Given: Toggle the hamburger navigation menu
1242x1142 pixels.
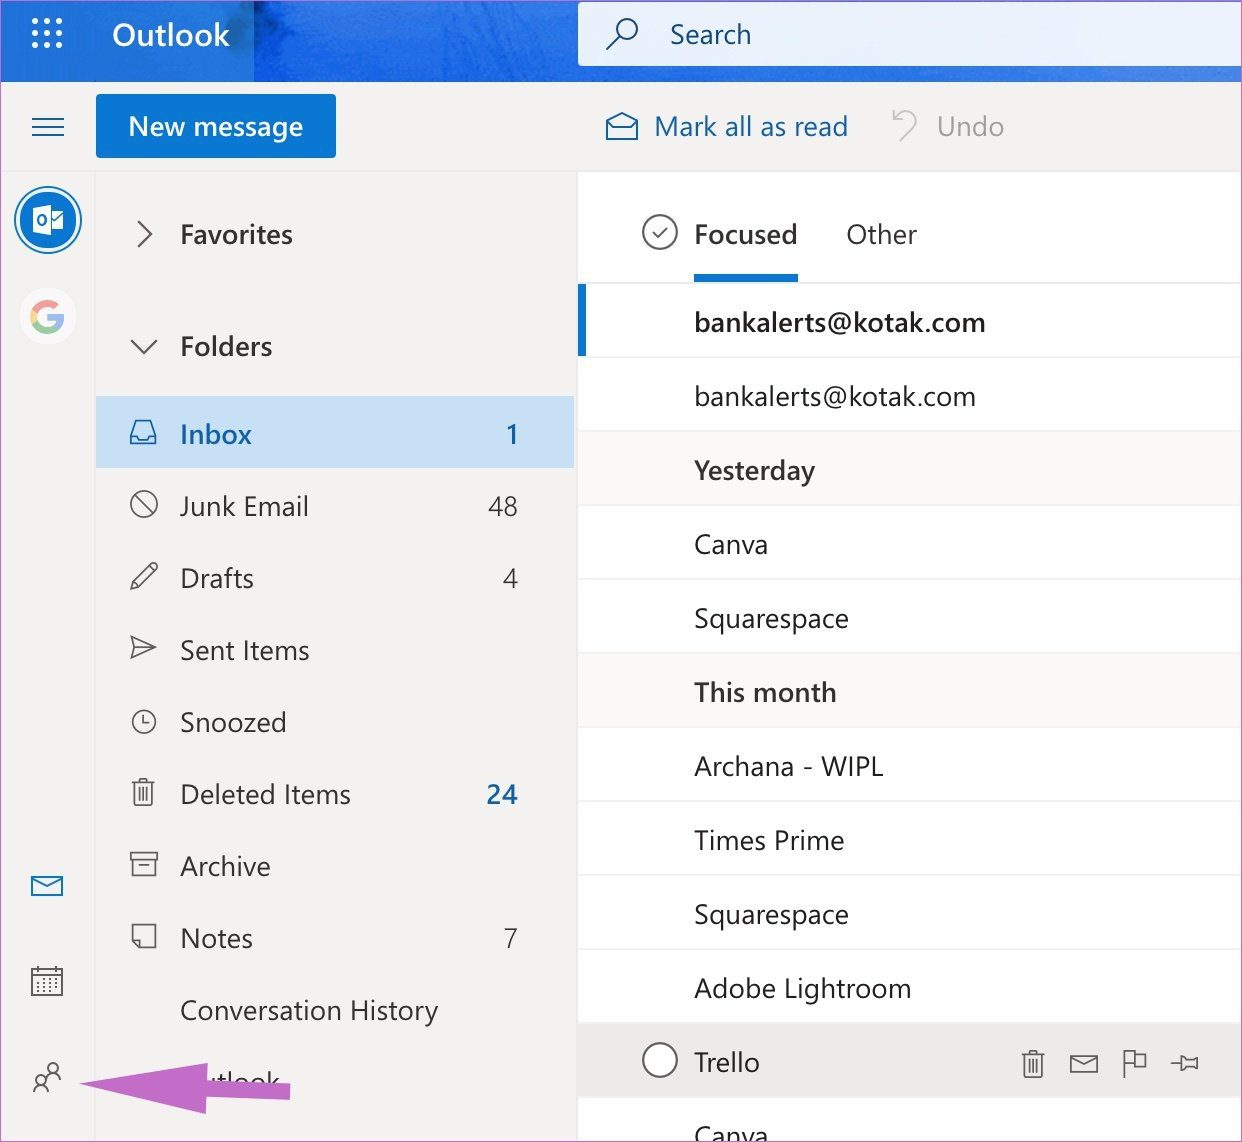Looking at the screenshot, I should tap(48, 127).
